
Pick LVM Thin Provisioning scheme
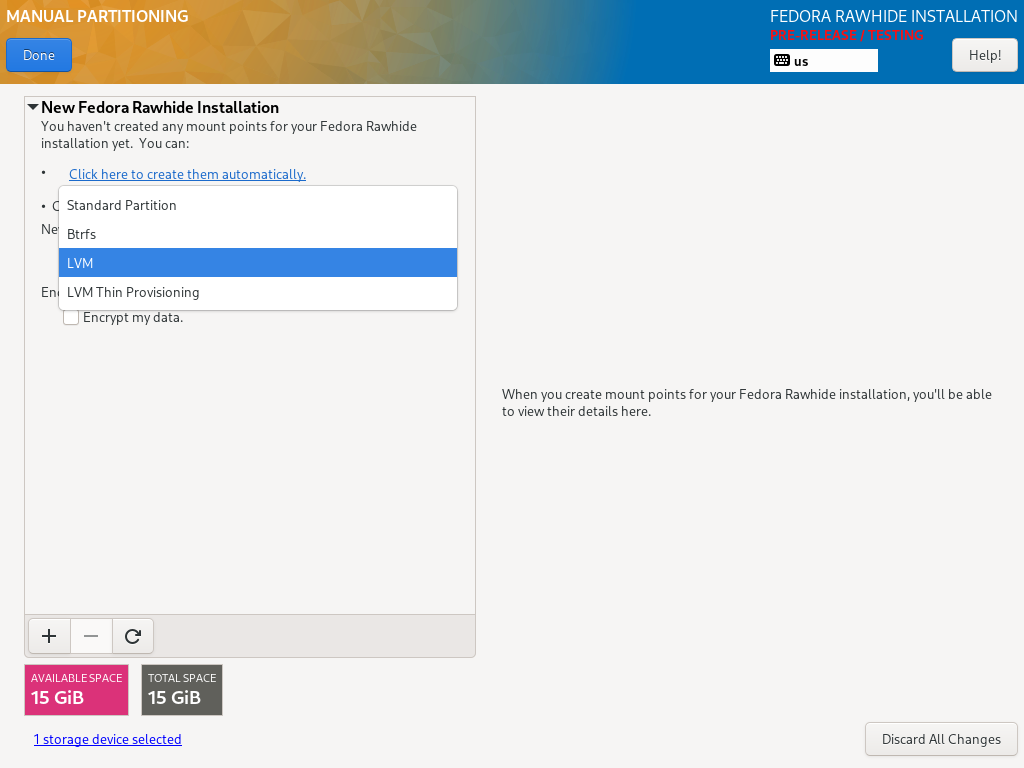258,292
